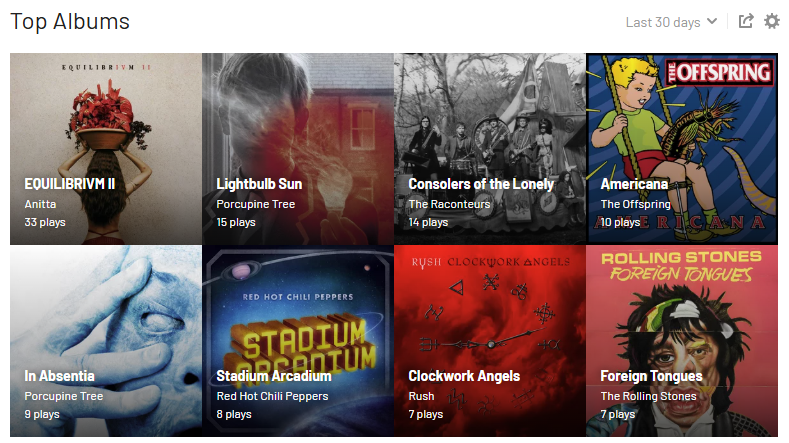Open the In Absentia album title
The image size is (789, 443).
tap(59, 376)
